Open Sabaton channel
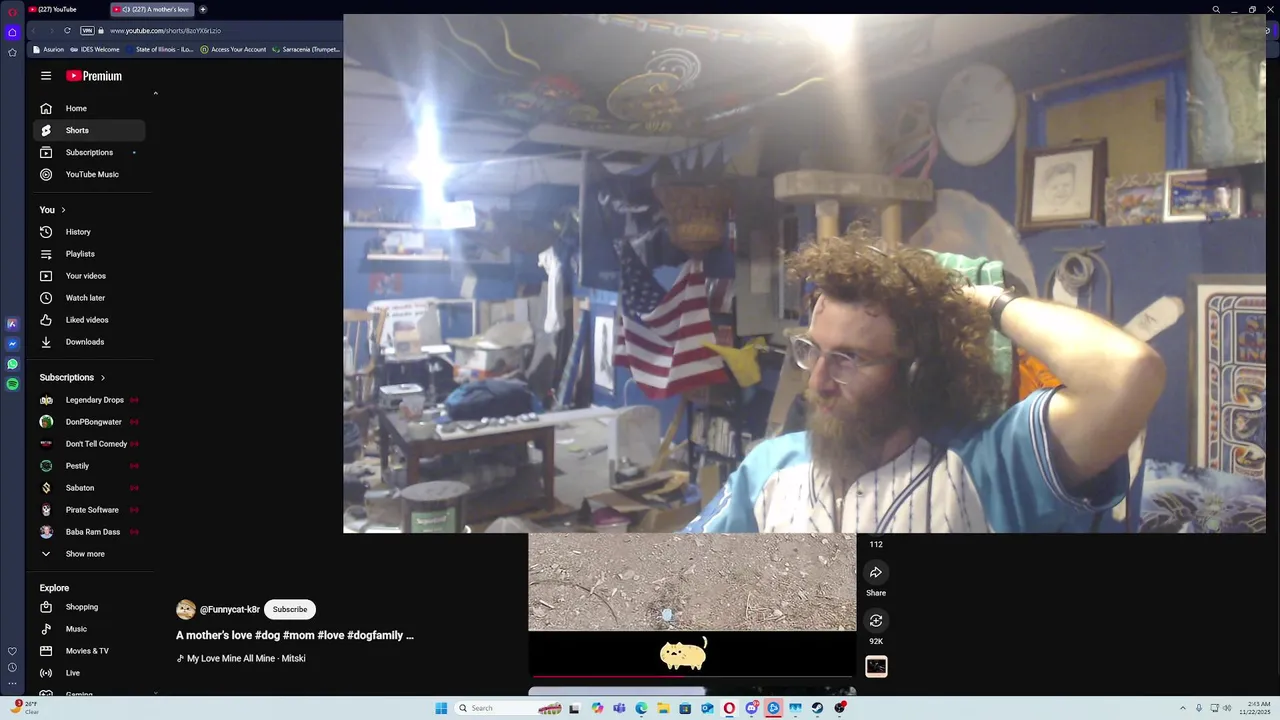1280x720 pixels. click(89, 488)
